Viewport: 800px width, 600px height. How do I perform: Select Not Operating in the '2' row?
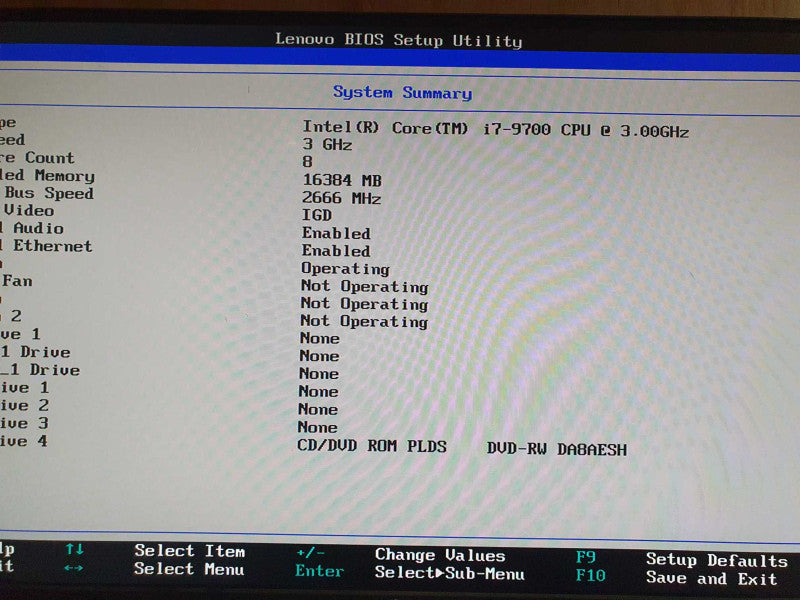pyautogui.click(x=364, y=321)
